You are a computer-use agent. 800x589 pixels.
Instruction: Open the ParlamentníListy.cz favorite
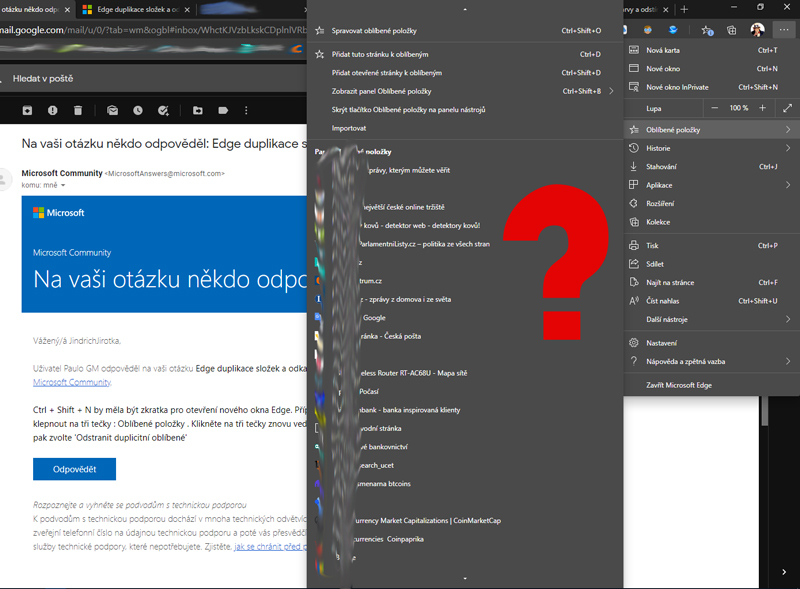pos(464,244)
